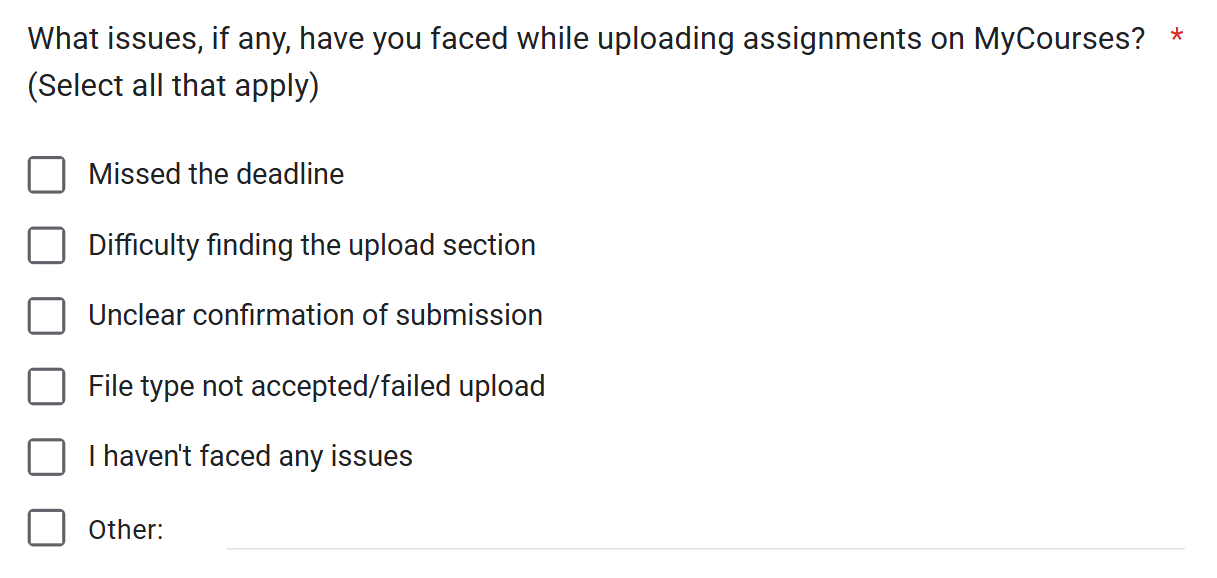Click the '(Select all that apply)' hint text
This screenshot has width=1217, height=578.
pos(173,86)
